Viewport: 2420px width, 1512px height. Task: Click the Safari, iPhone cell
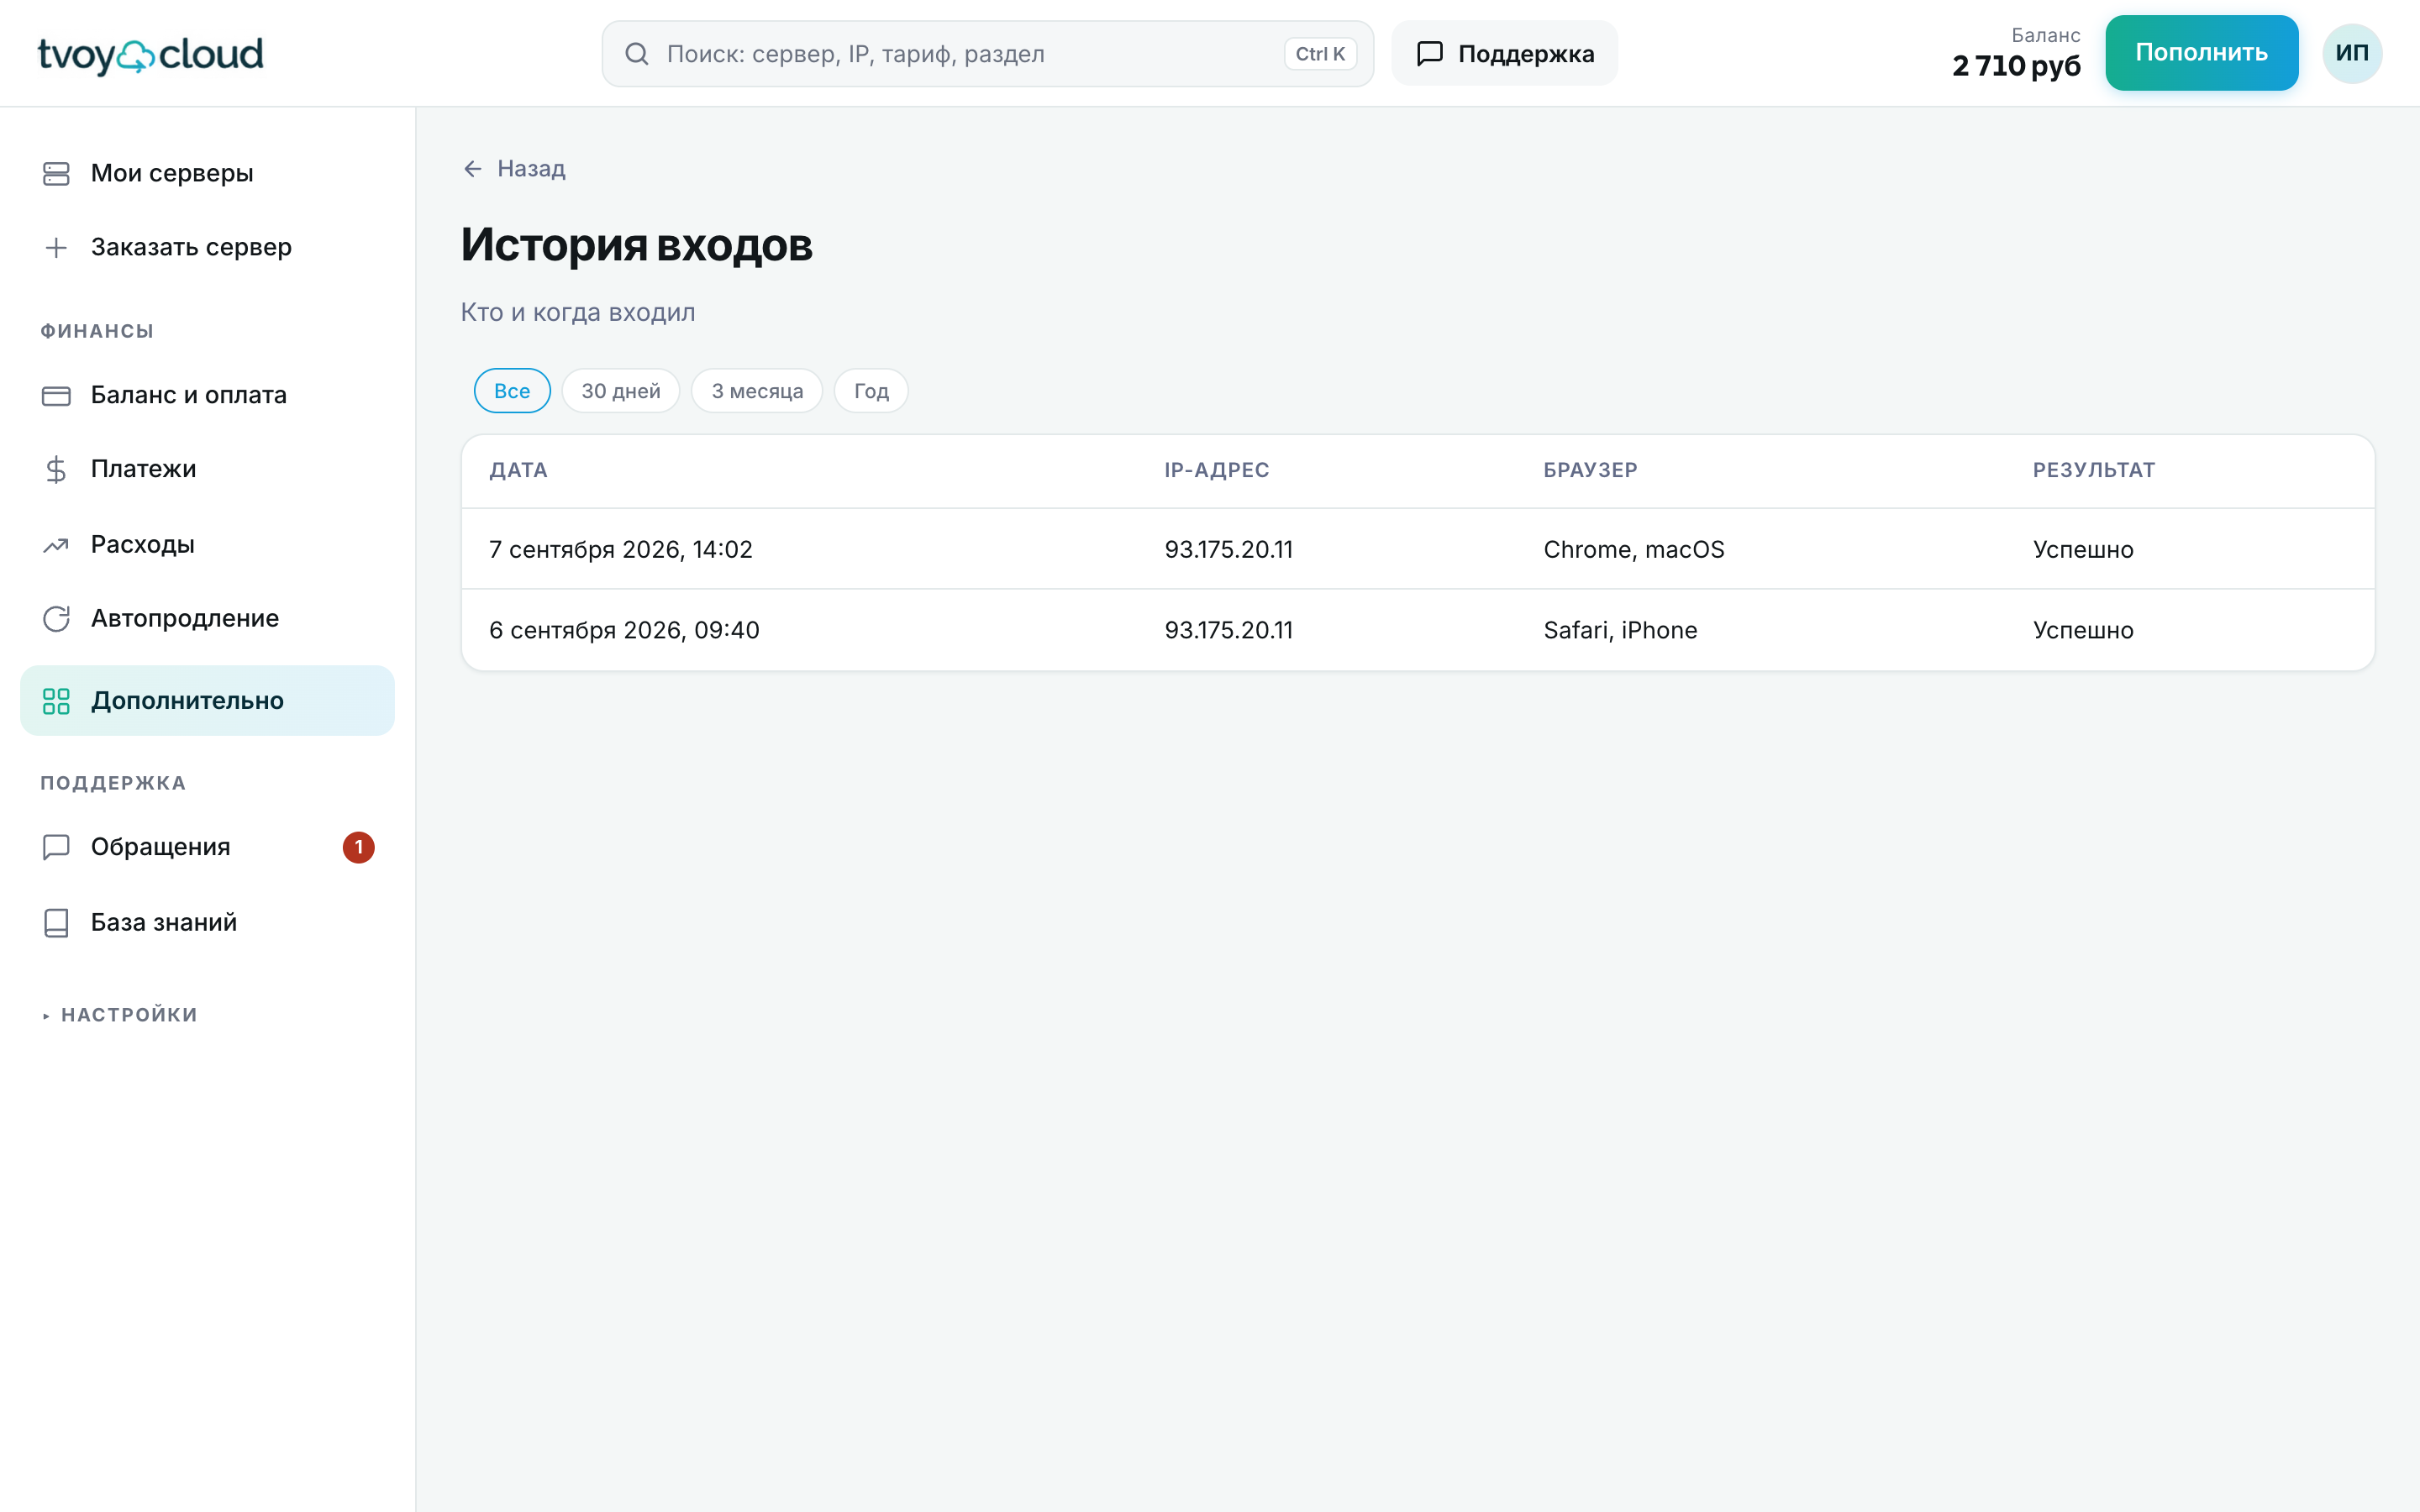tap(1620, 631)
